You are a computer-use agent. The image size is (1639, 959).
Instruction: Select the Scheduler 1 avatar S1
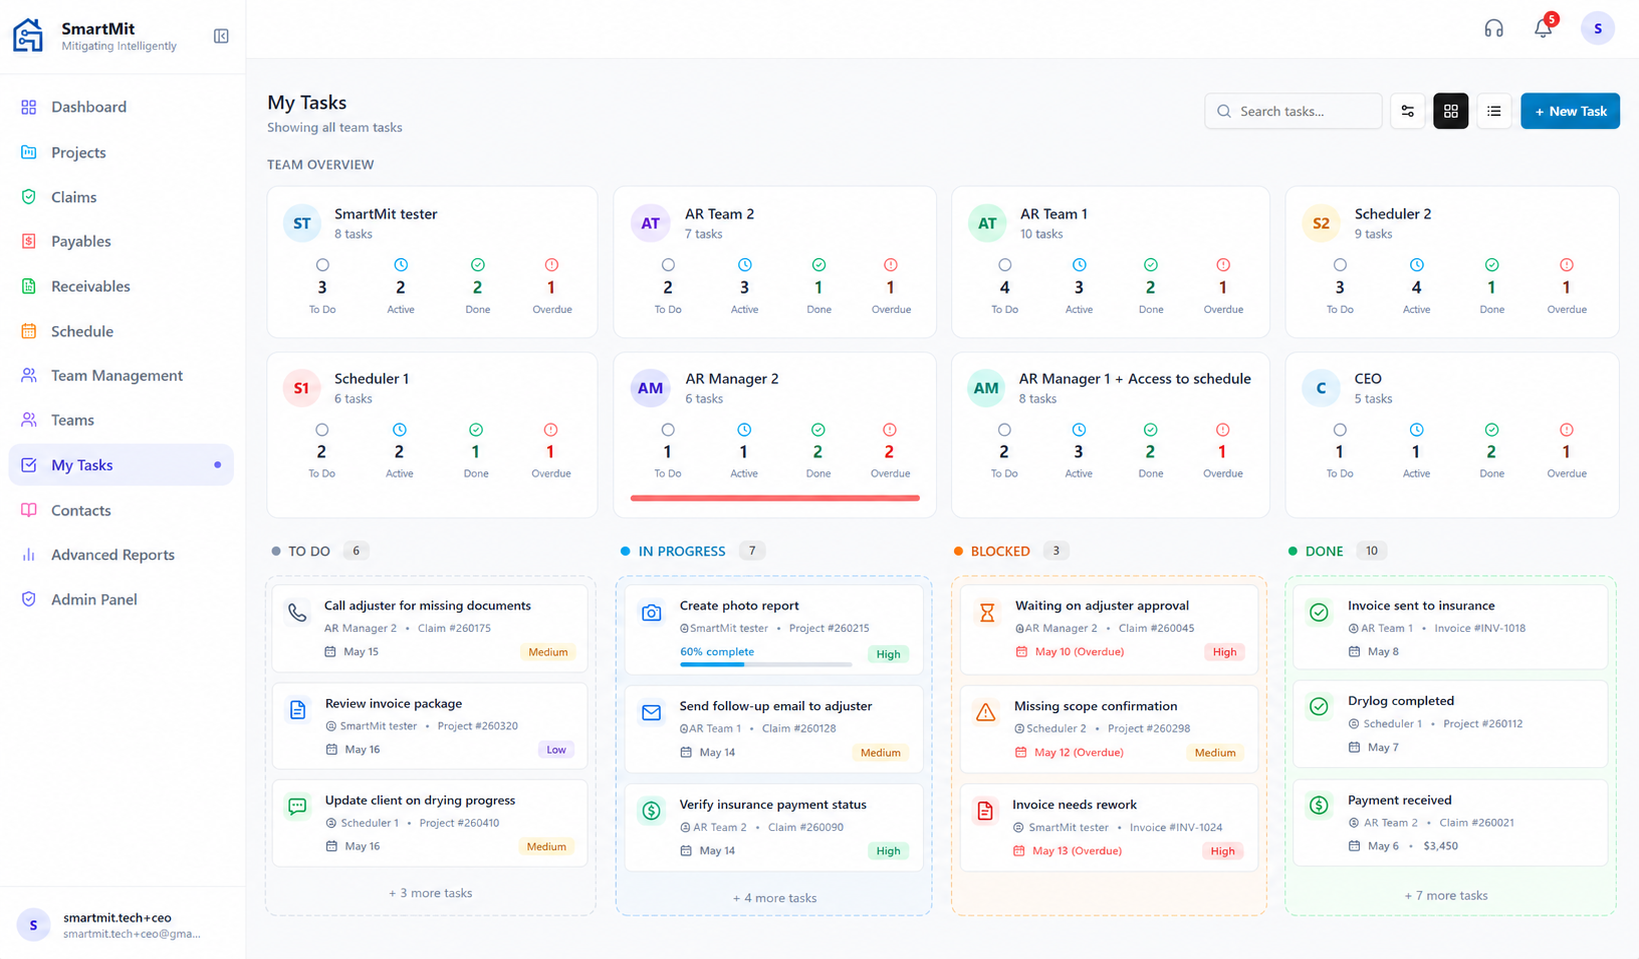pos(302,388)
